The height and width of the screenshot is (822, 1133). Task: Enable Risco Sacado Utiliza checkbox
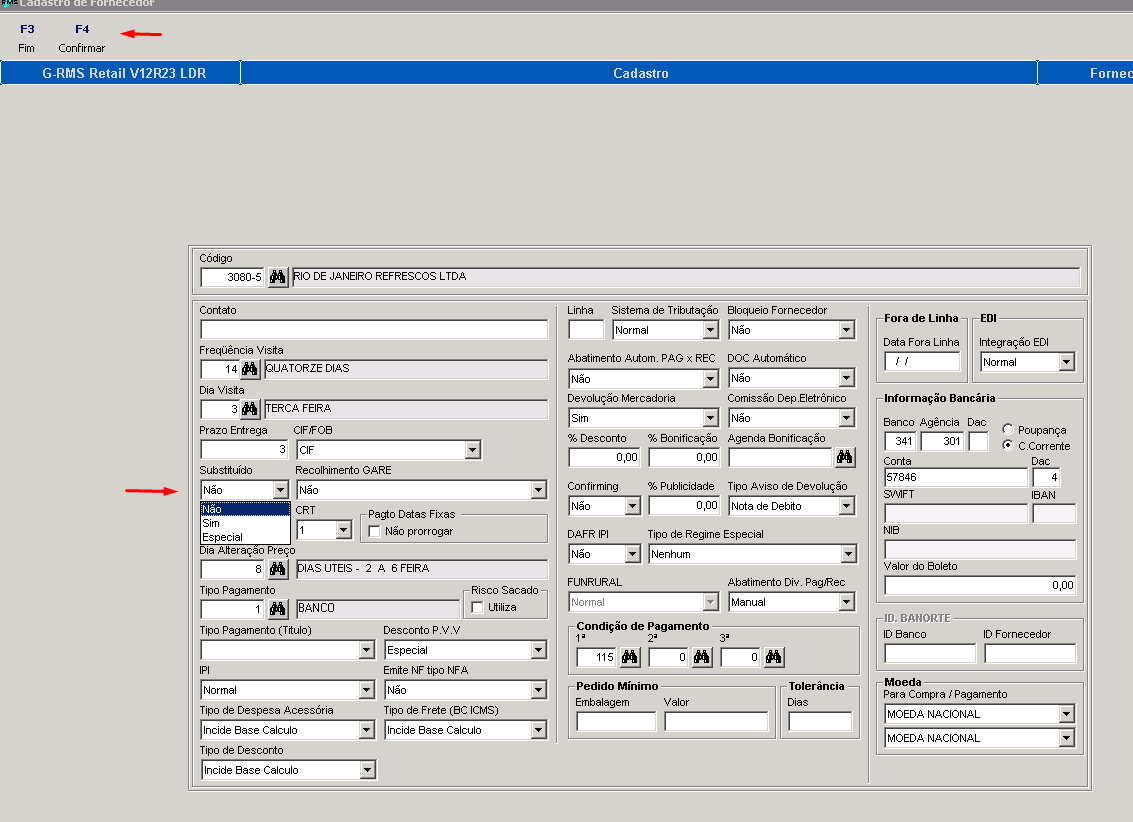pyautogui.click(x=477, y=607)
